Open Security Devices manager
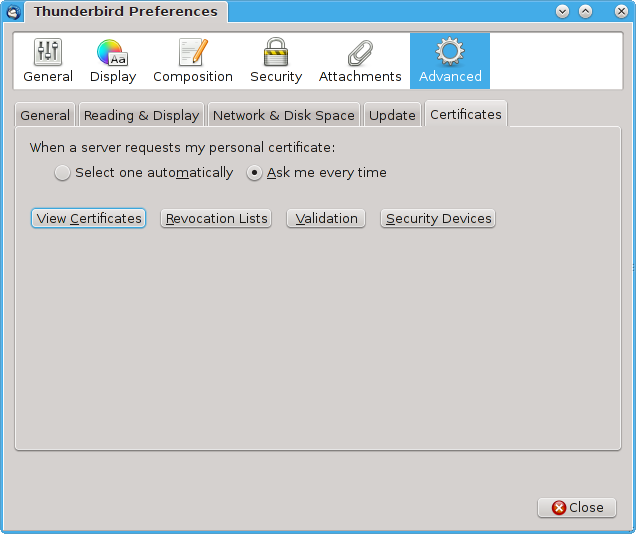Screen dimensions: 636x534 pos(438,219)
